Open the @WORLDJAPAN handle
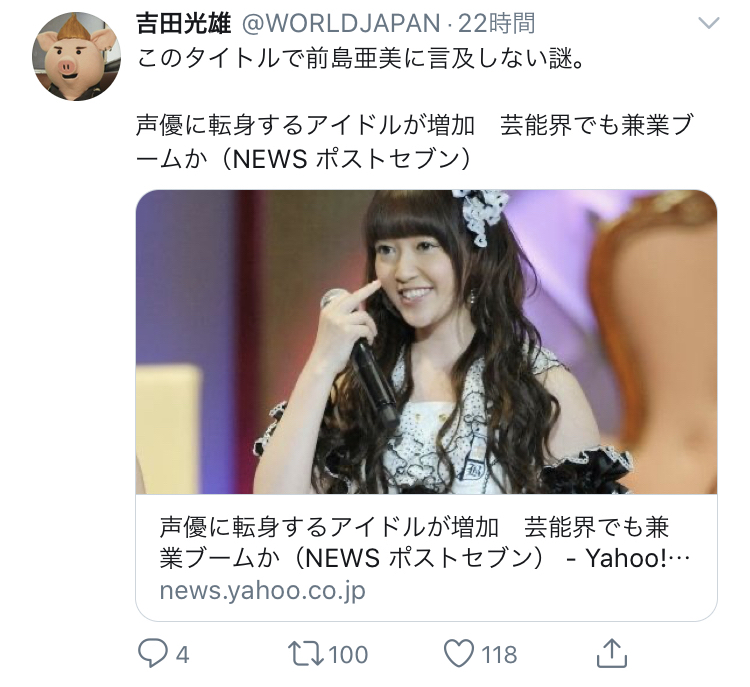The height and width of the screenshot is (687, 750). tap(341, 23)
